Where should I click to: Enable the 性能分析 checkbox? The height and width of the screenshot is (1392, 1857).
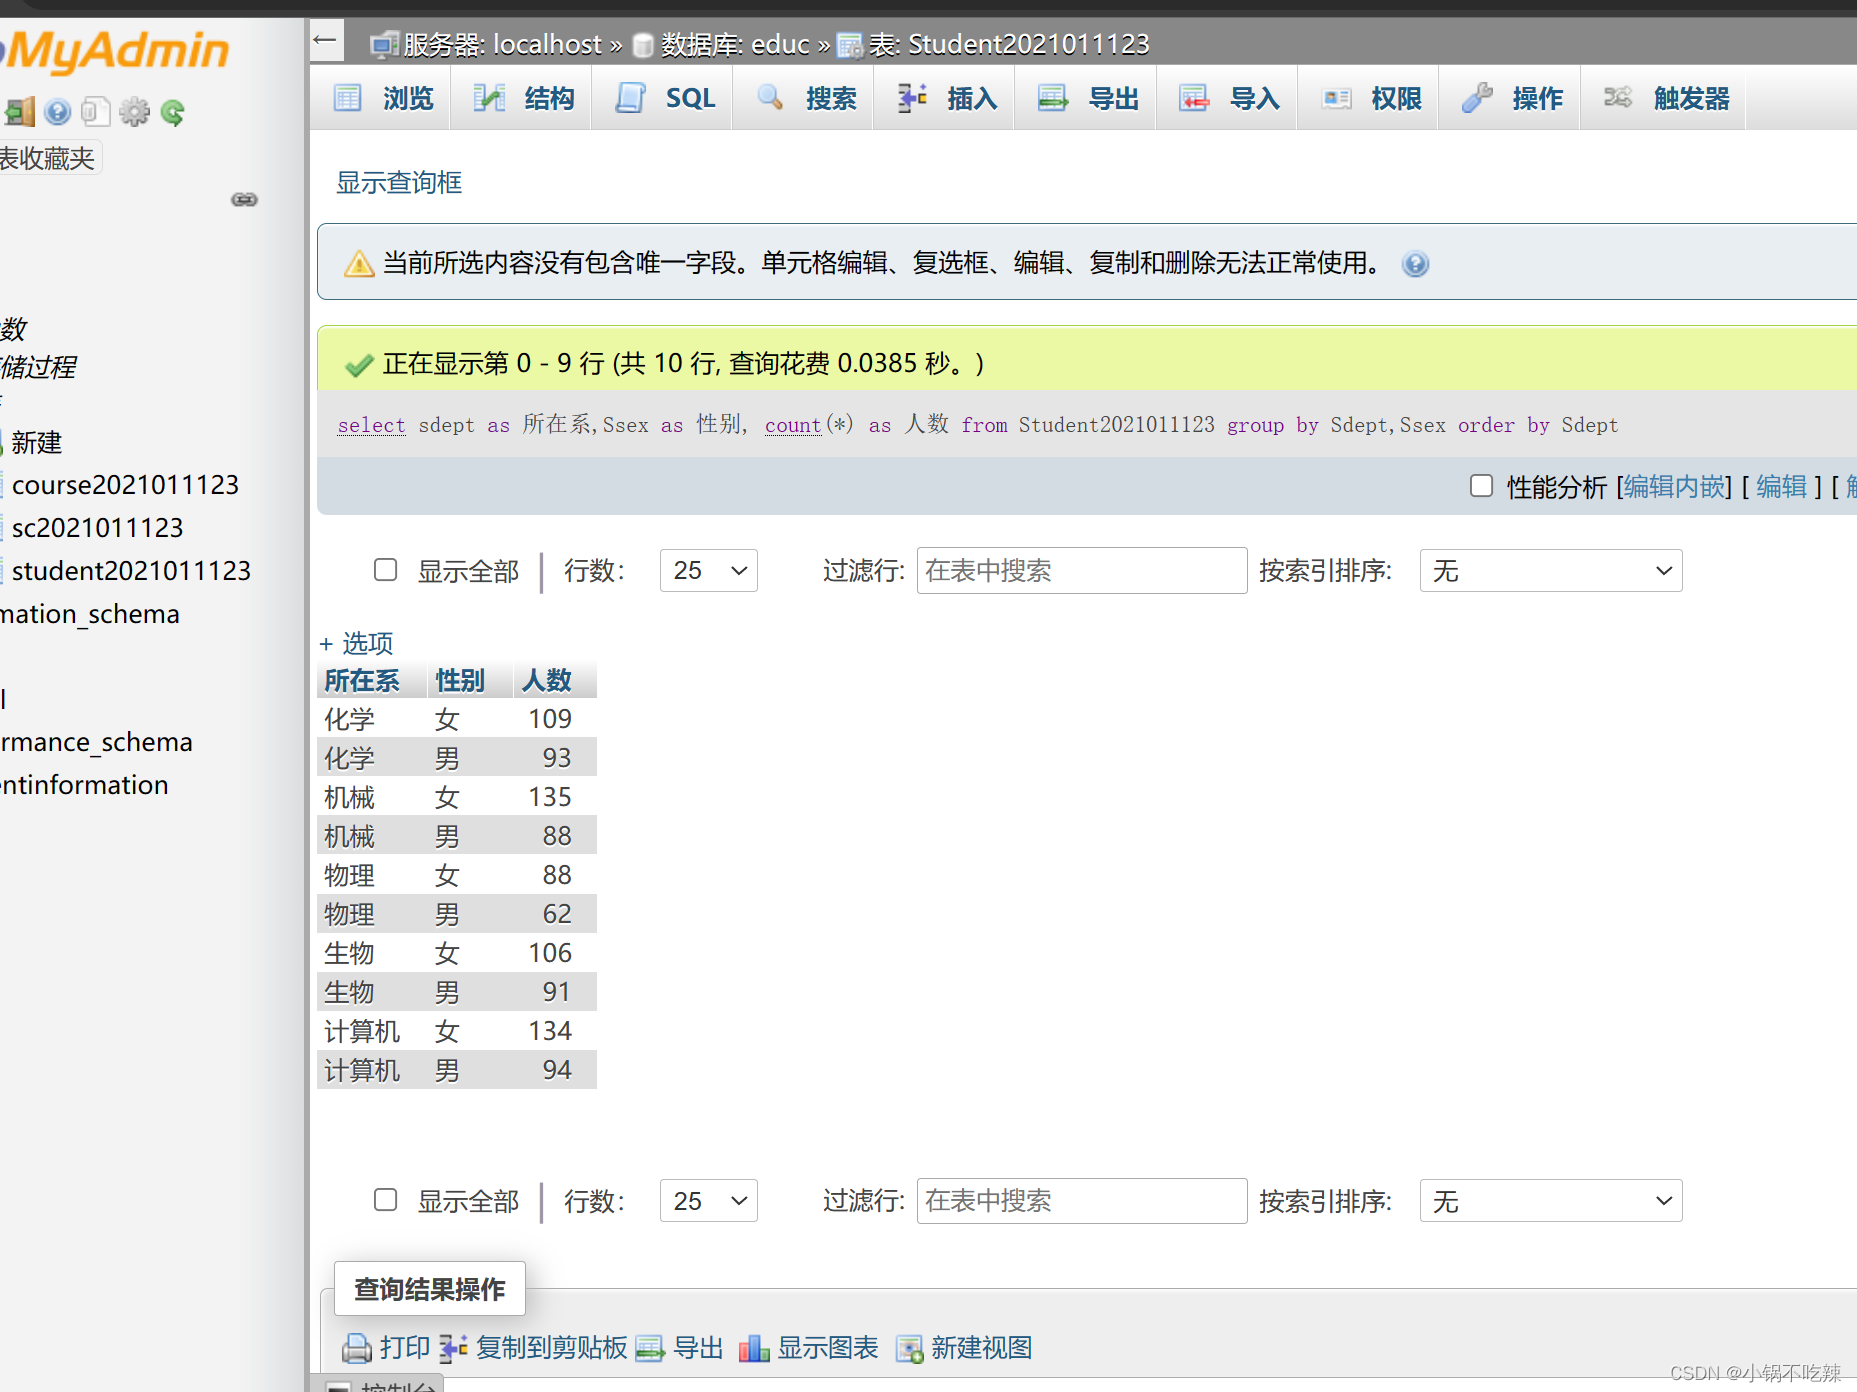[1481, 486]
